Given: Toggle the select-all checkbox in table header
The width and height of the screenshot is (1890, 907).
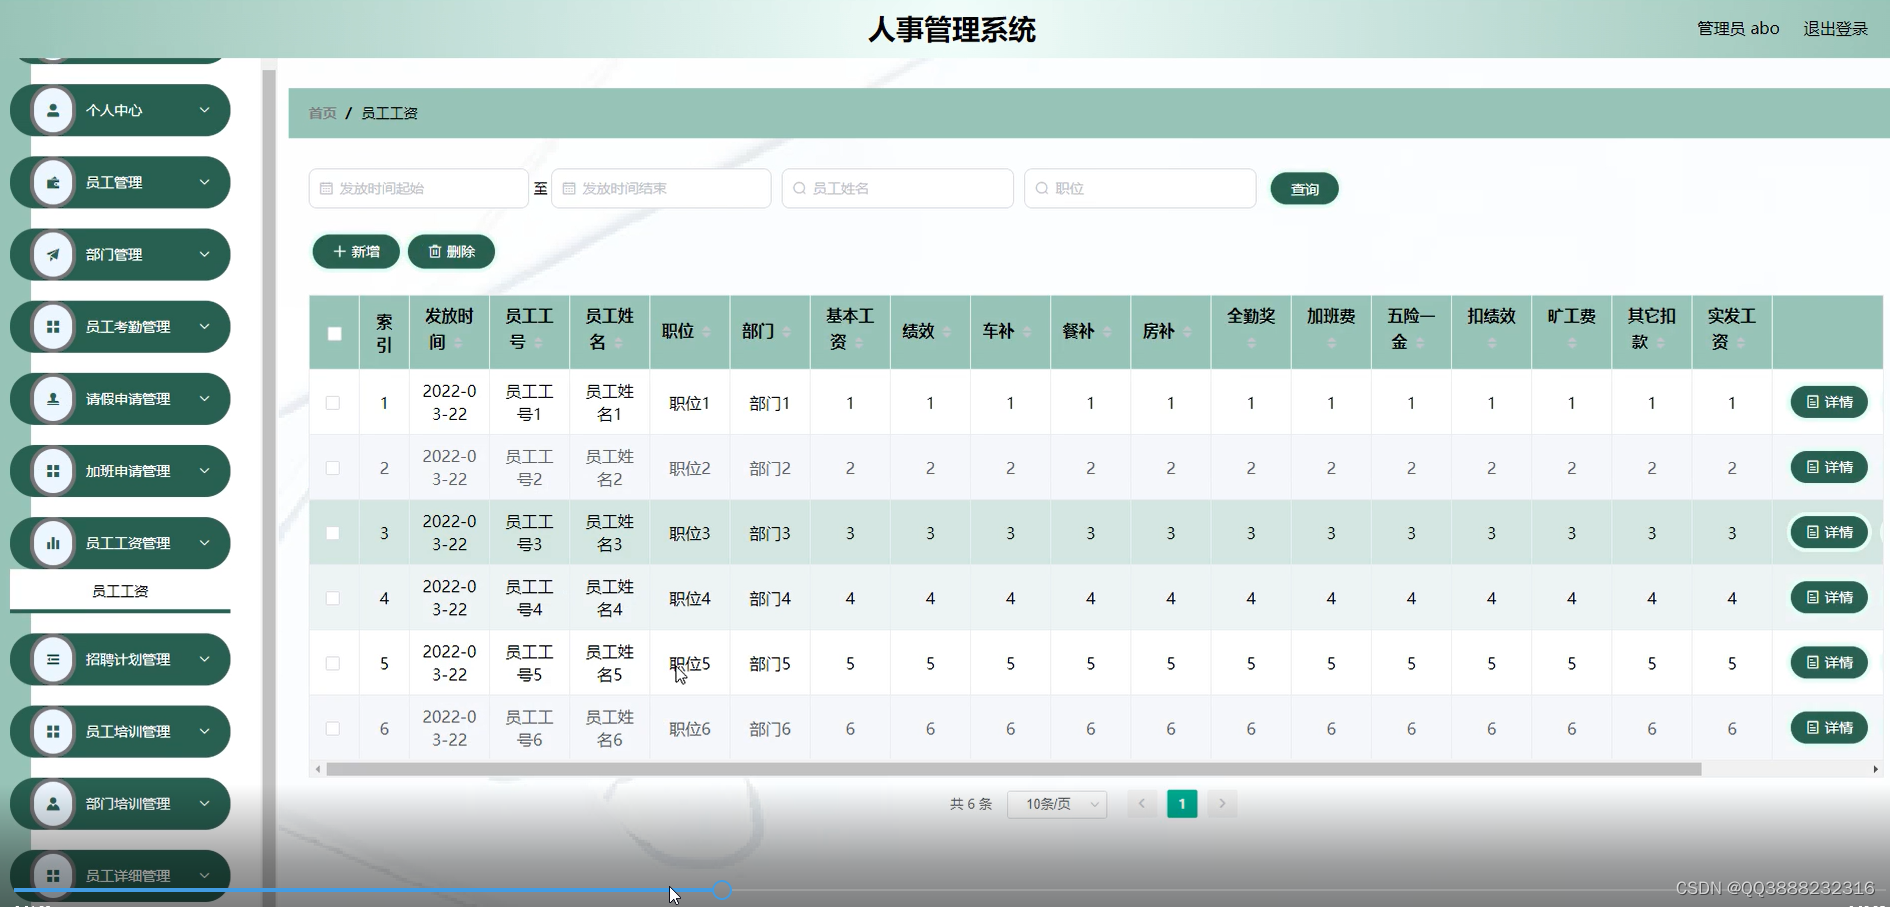Looking at the screenshot, I should coord(335,334).
